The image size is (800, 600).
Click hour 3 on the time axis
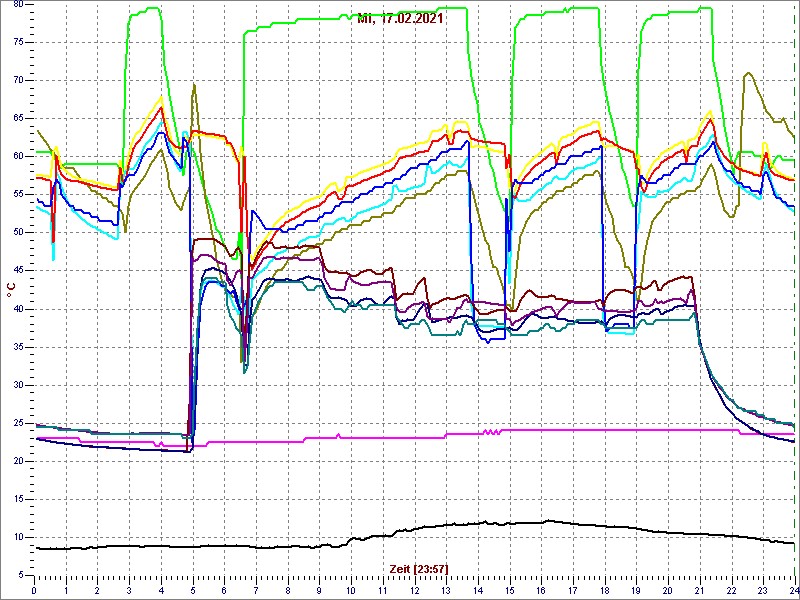click(129, 590)
